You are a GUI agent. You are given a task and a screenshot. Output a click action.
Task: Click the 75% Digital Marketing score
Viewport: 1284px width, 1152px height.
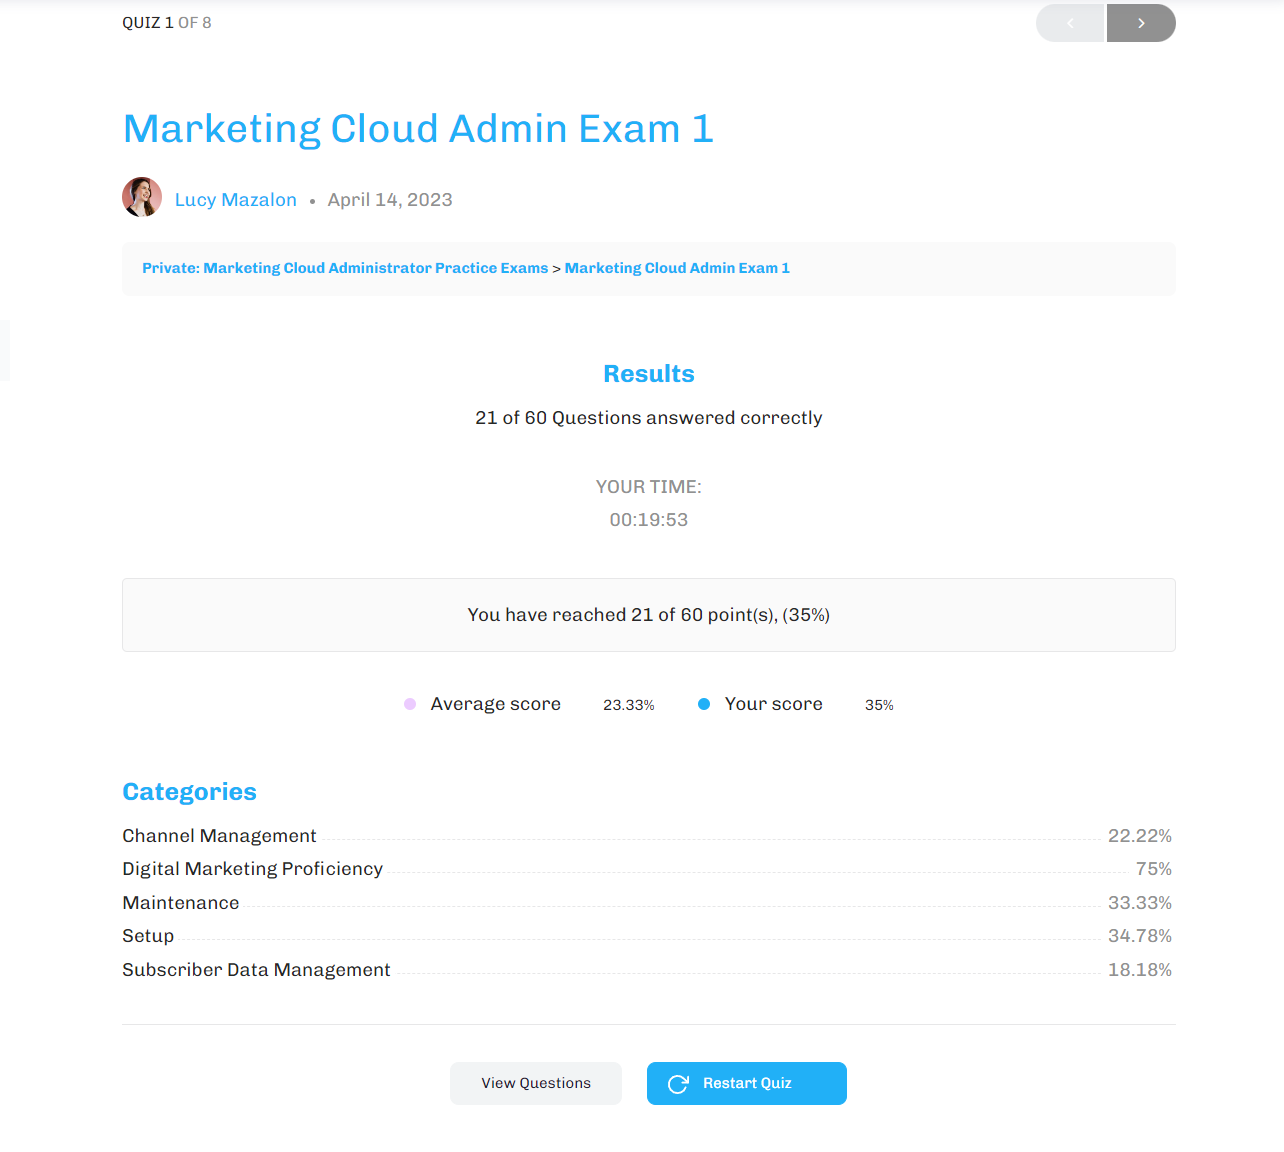click(x=1154, y=869)
